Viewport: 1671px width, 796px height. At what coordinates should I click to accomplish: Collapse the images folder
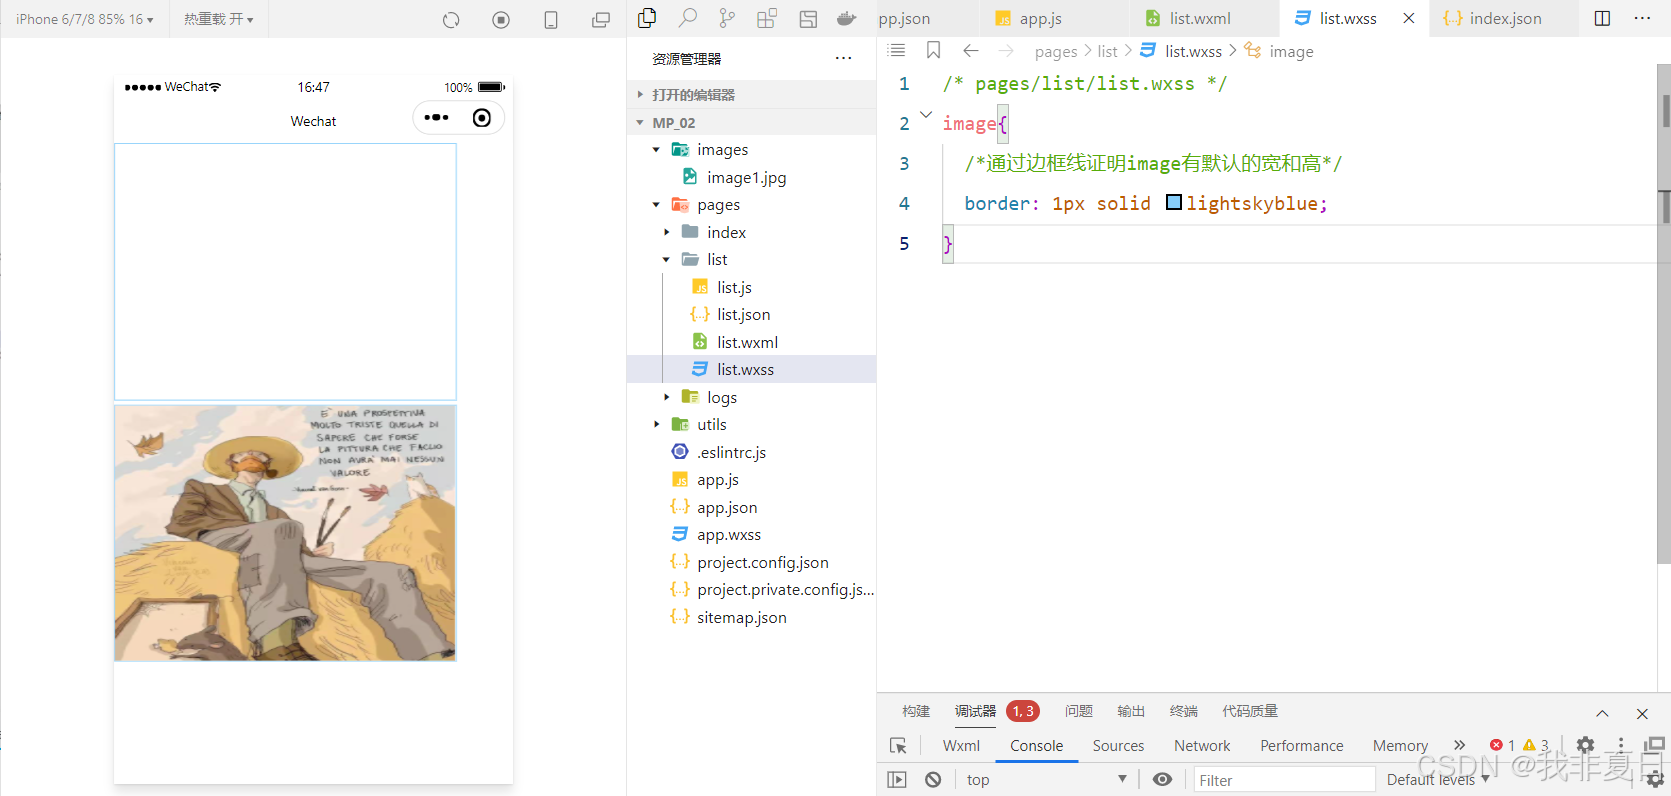(x=656, y=149)
